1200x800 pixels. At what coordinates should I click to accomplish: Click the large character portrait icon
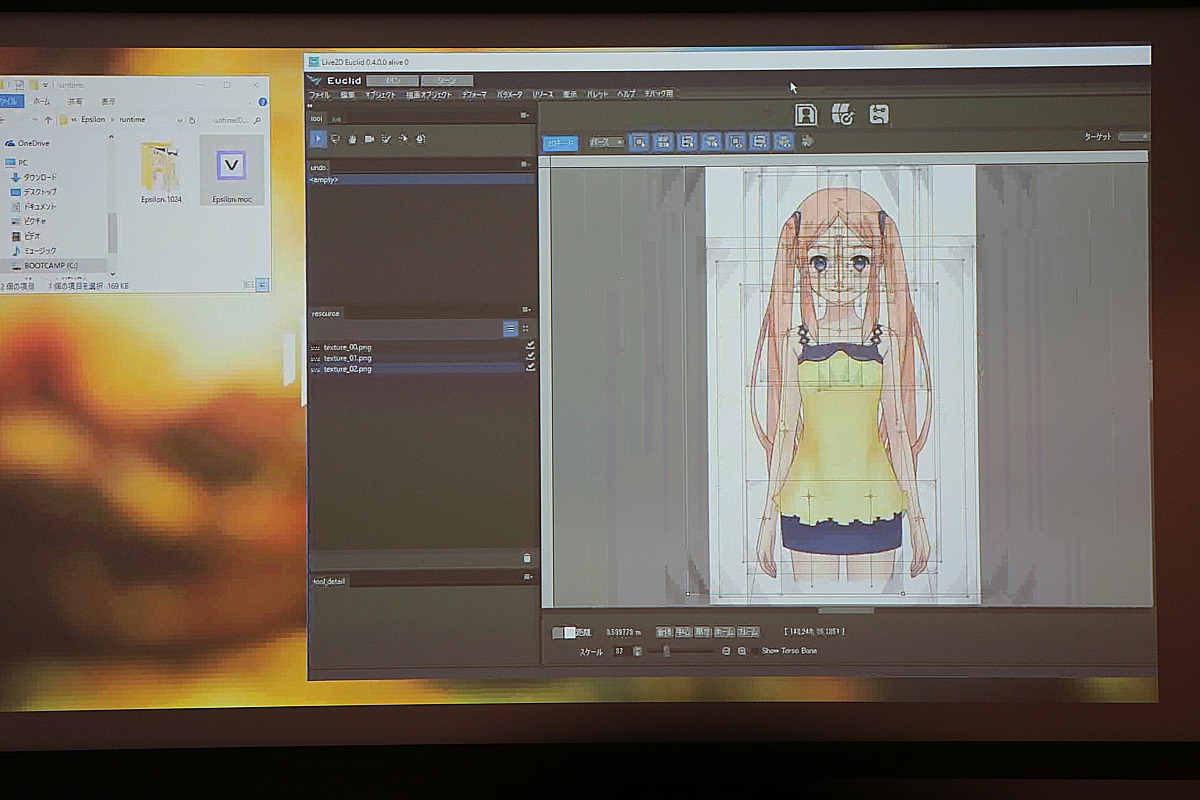806,115
